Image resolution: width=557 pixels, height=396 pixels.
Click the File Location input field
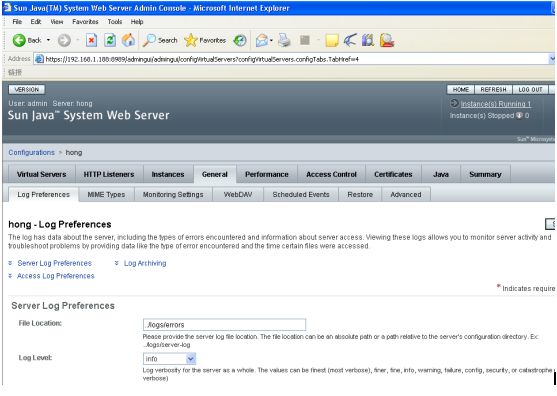(224, 325)
